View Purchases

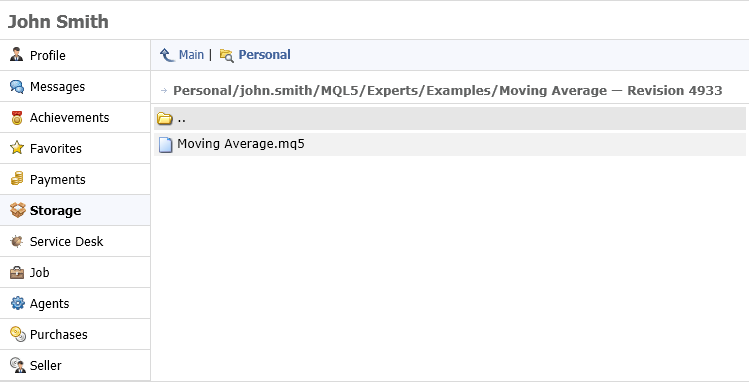tap(75, 334)
